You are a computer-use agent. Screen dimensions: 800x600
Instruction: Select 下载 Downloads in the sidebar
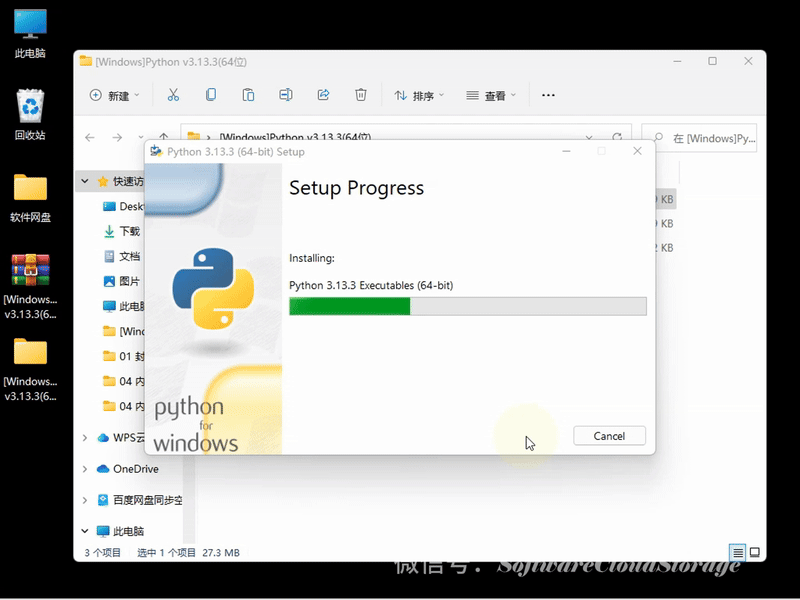click(129, 231)
